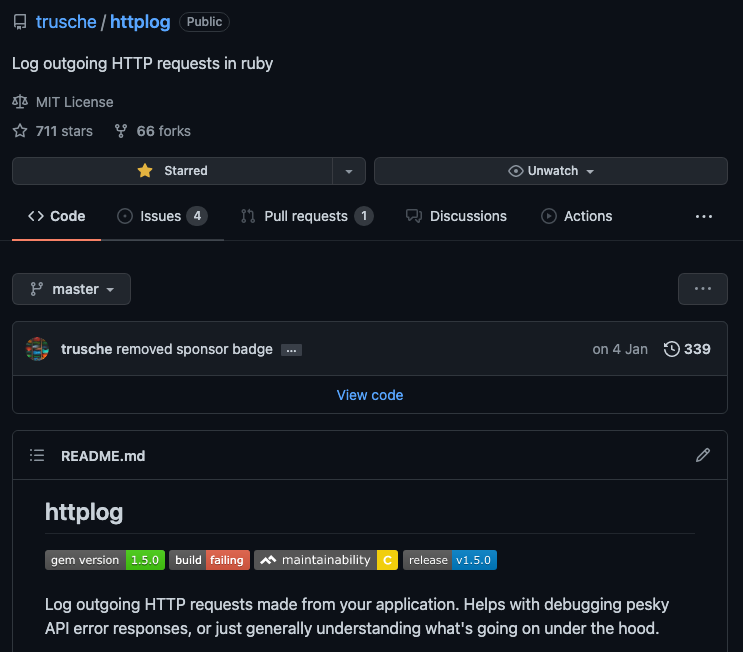The width and height of the screenshot is (743, 652).
Task: Expand the commit message ellipsis
Action: point(291,350)
